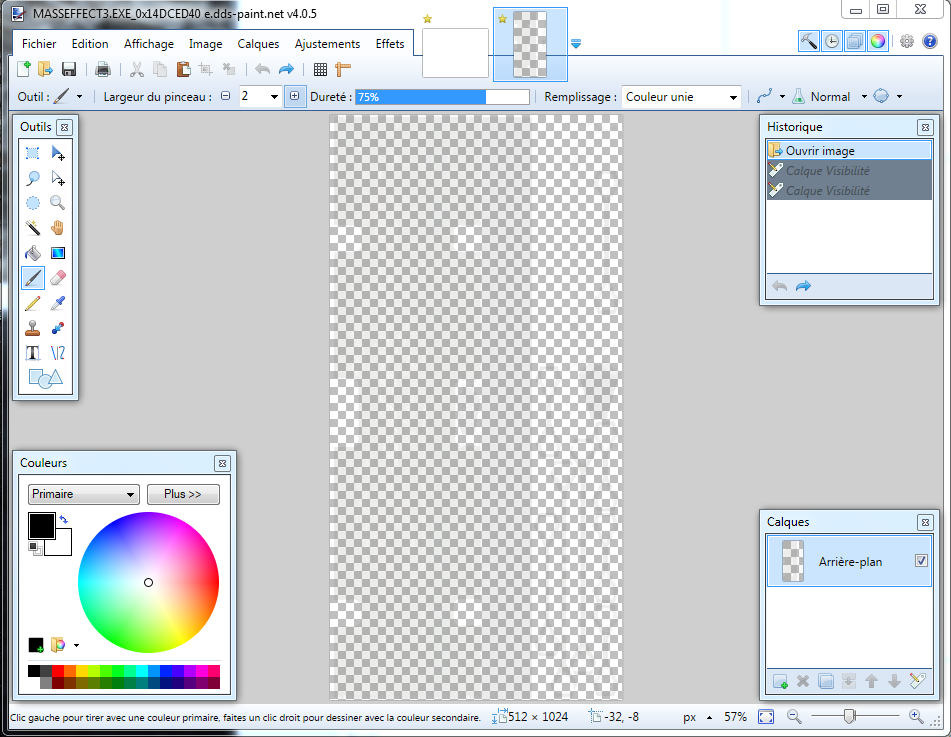This screenshot has height=737, width=951.
Task: Toggle the Tools window button
Action: coord(808,41)
